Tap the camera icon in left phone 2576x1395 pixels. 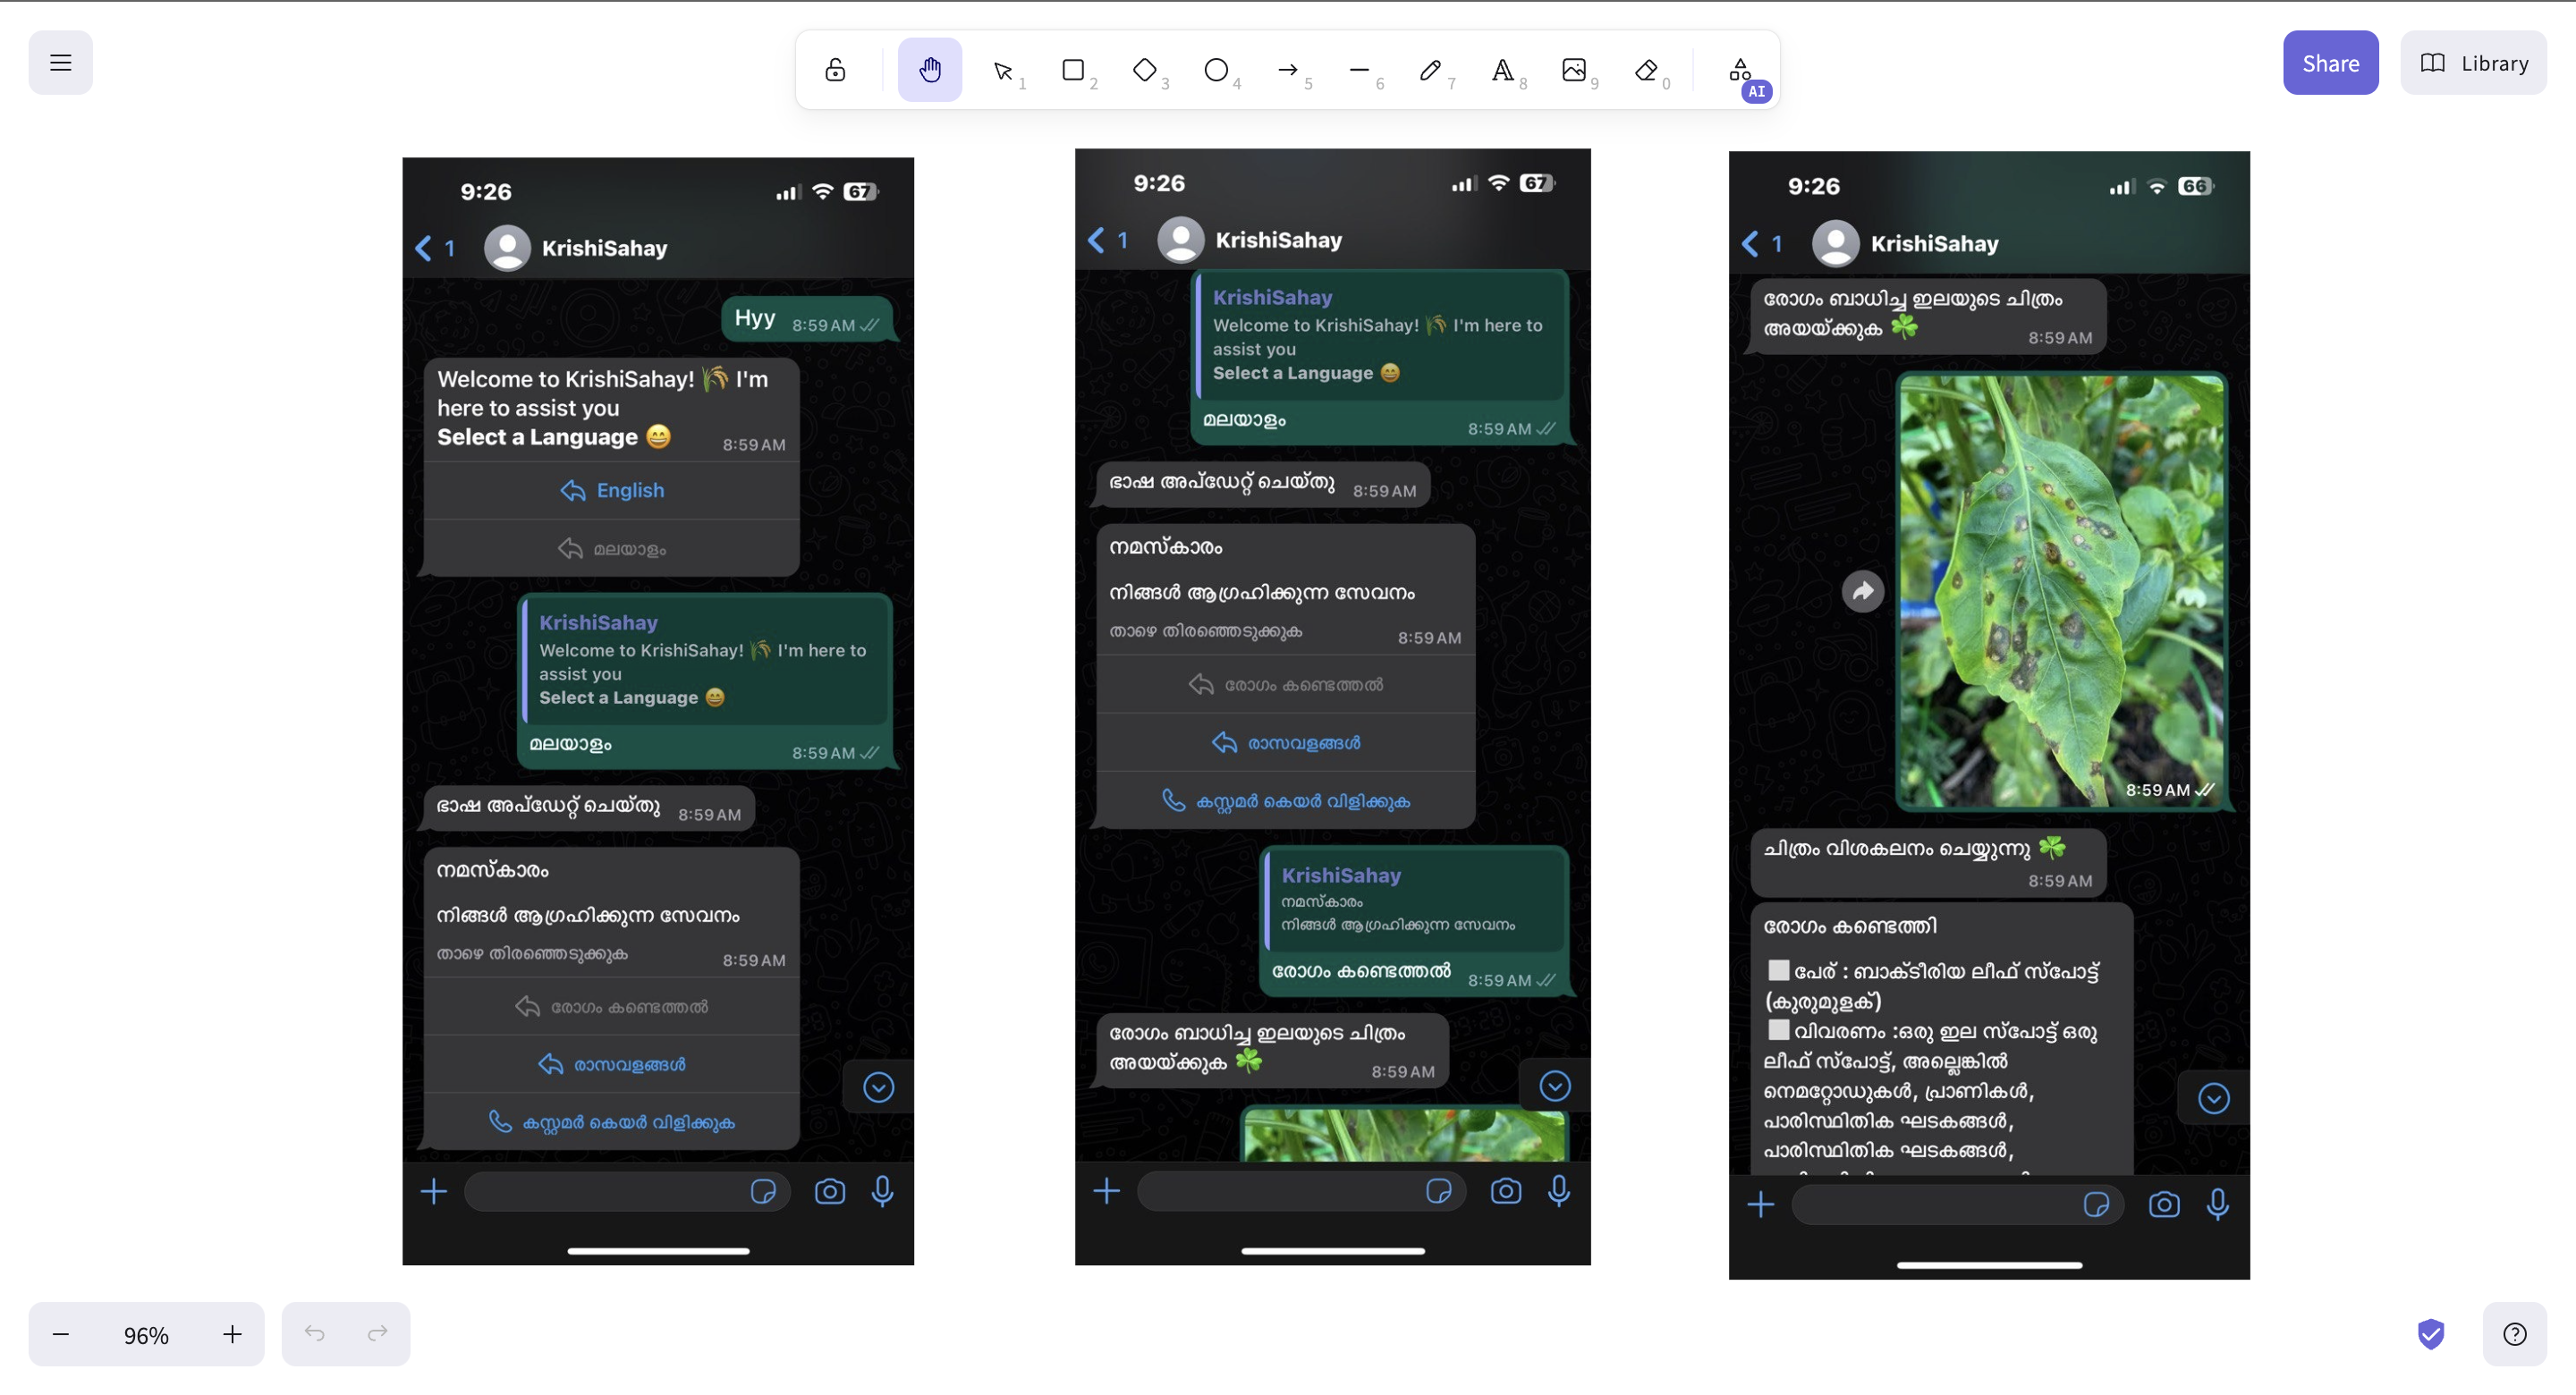829,1191
